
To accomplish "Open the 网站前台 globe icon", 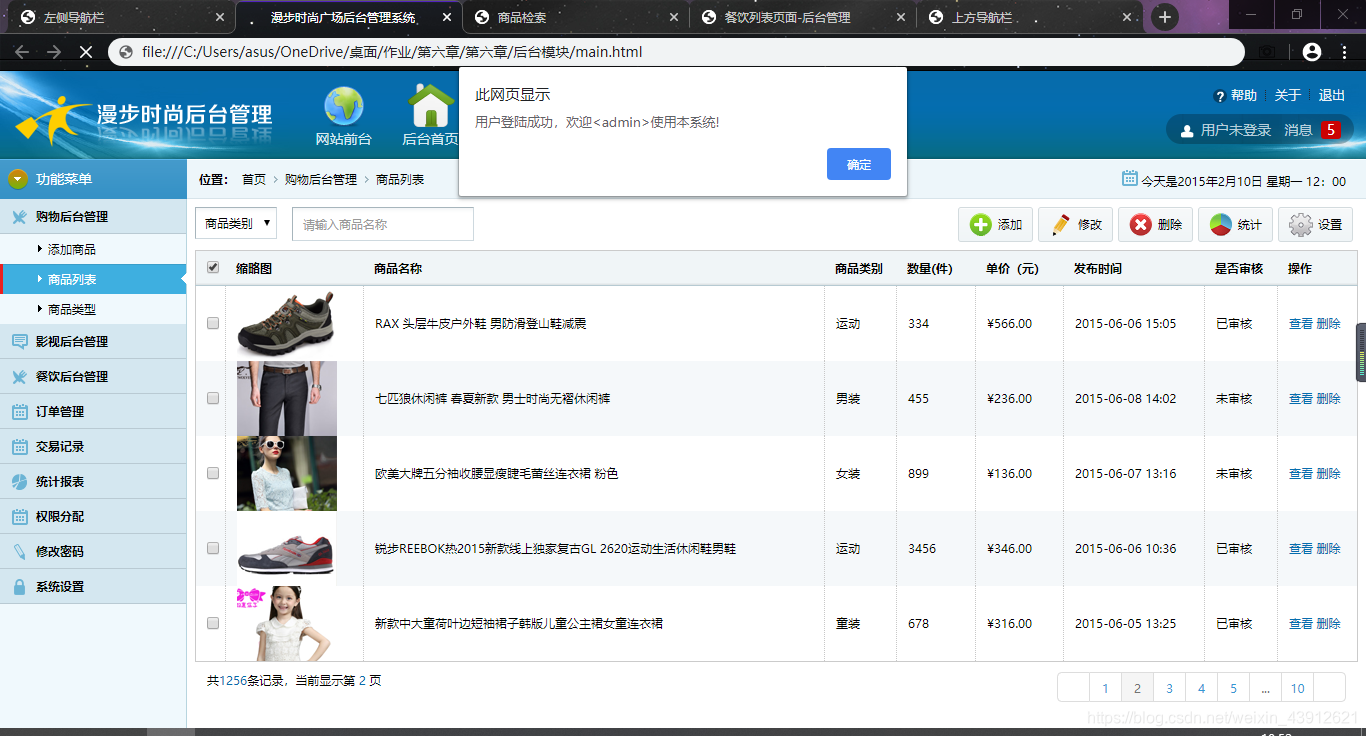I will point(344,106).
